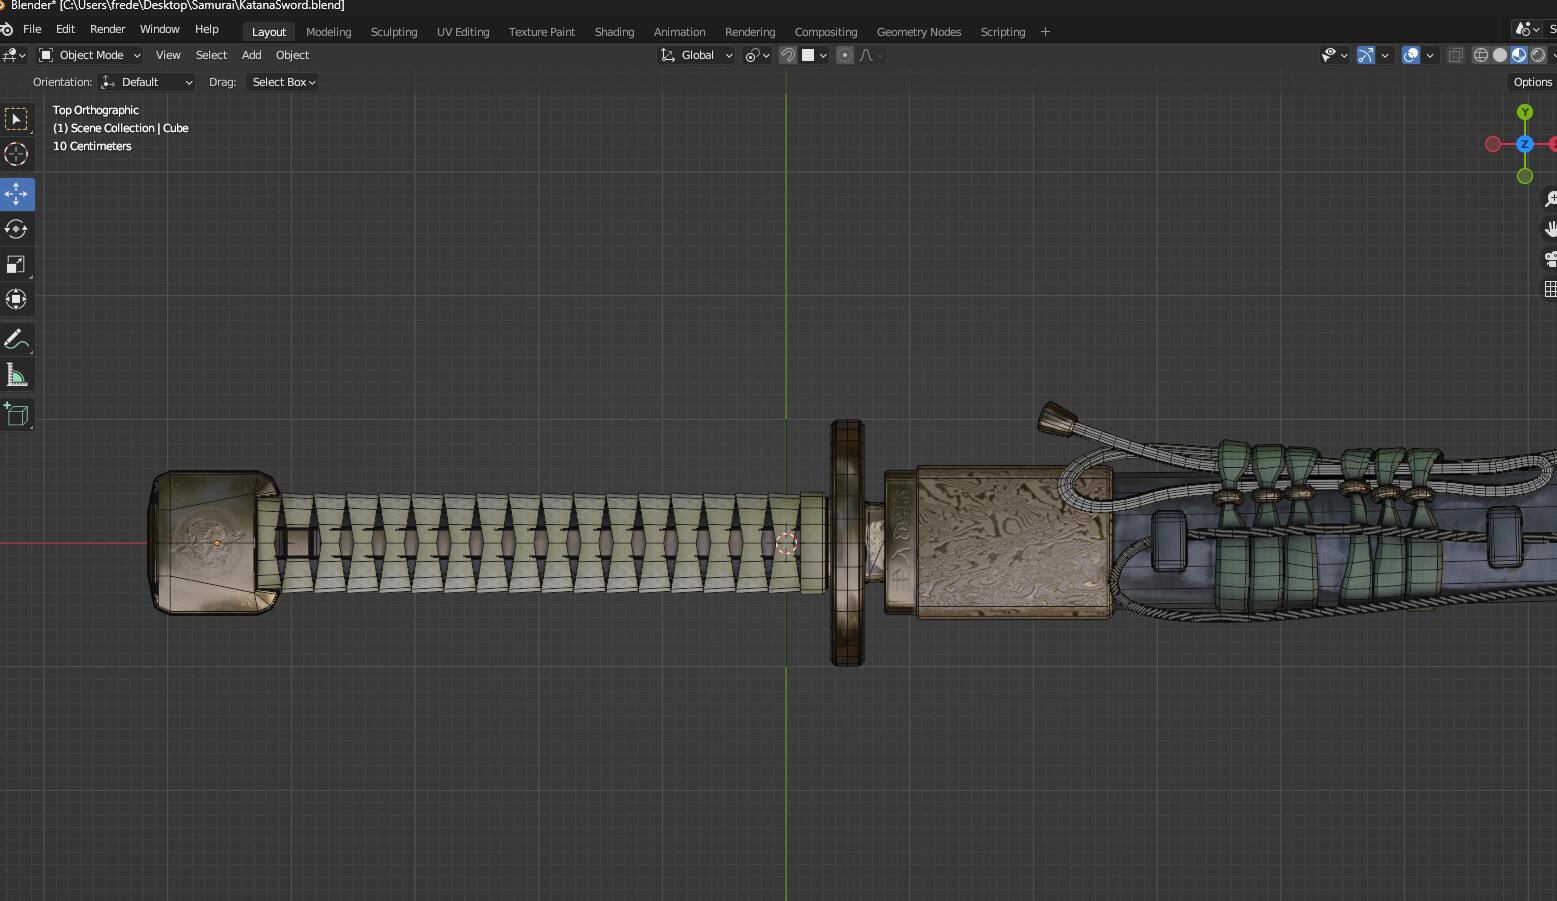Select the Layout workspace tab
This screenshot has width=1557, height=901.
pyautogui.click(x=269, y=32)
